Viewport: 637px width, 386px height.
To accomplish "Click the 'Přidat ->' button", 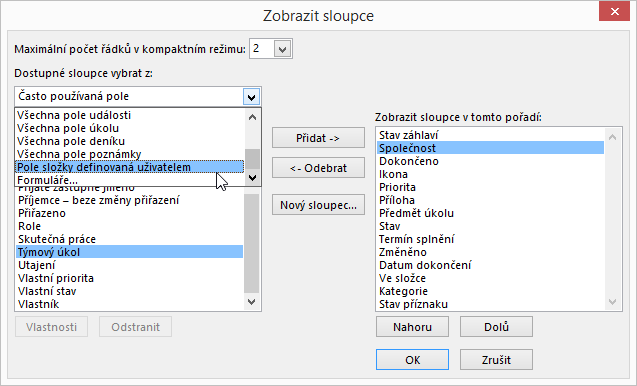I will (318, 138).
